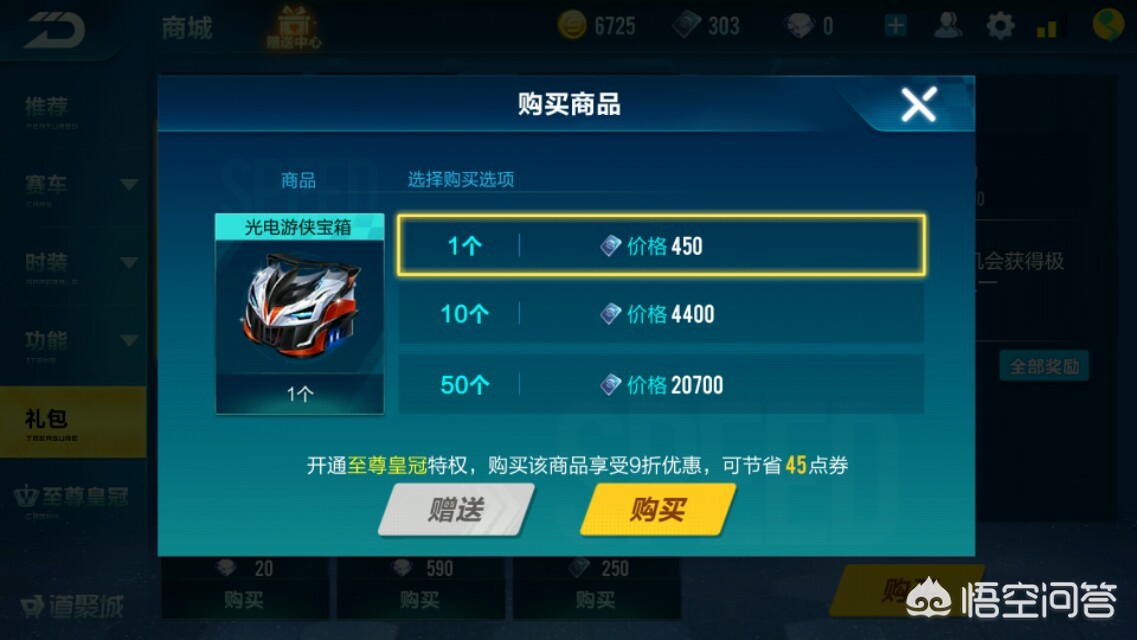Click the 赠送 gift button
Screen dimensions: 1137x640
click(456, 510)
